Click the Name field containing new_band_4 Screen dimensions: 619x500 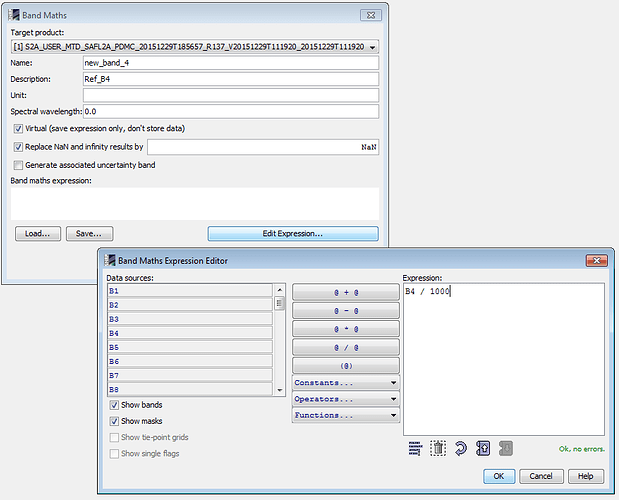[x=231, y=63]
